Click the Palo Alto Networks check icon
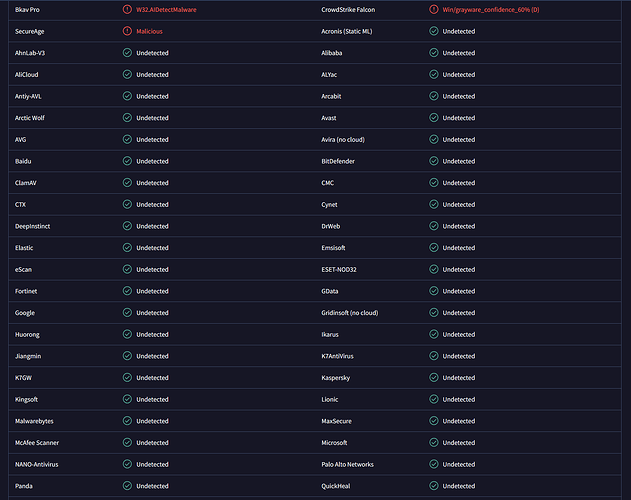 [x=432, y=464]
